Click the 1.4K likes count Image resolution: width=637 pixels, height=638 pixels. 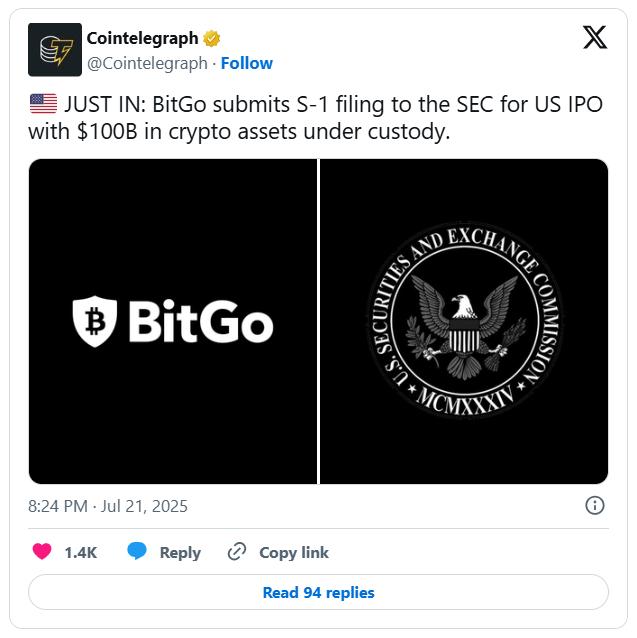[x=81, y=553]
